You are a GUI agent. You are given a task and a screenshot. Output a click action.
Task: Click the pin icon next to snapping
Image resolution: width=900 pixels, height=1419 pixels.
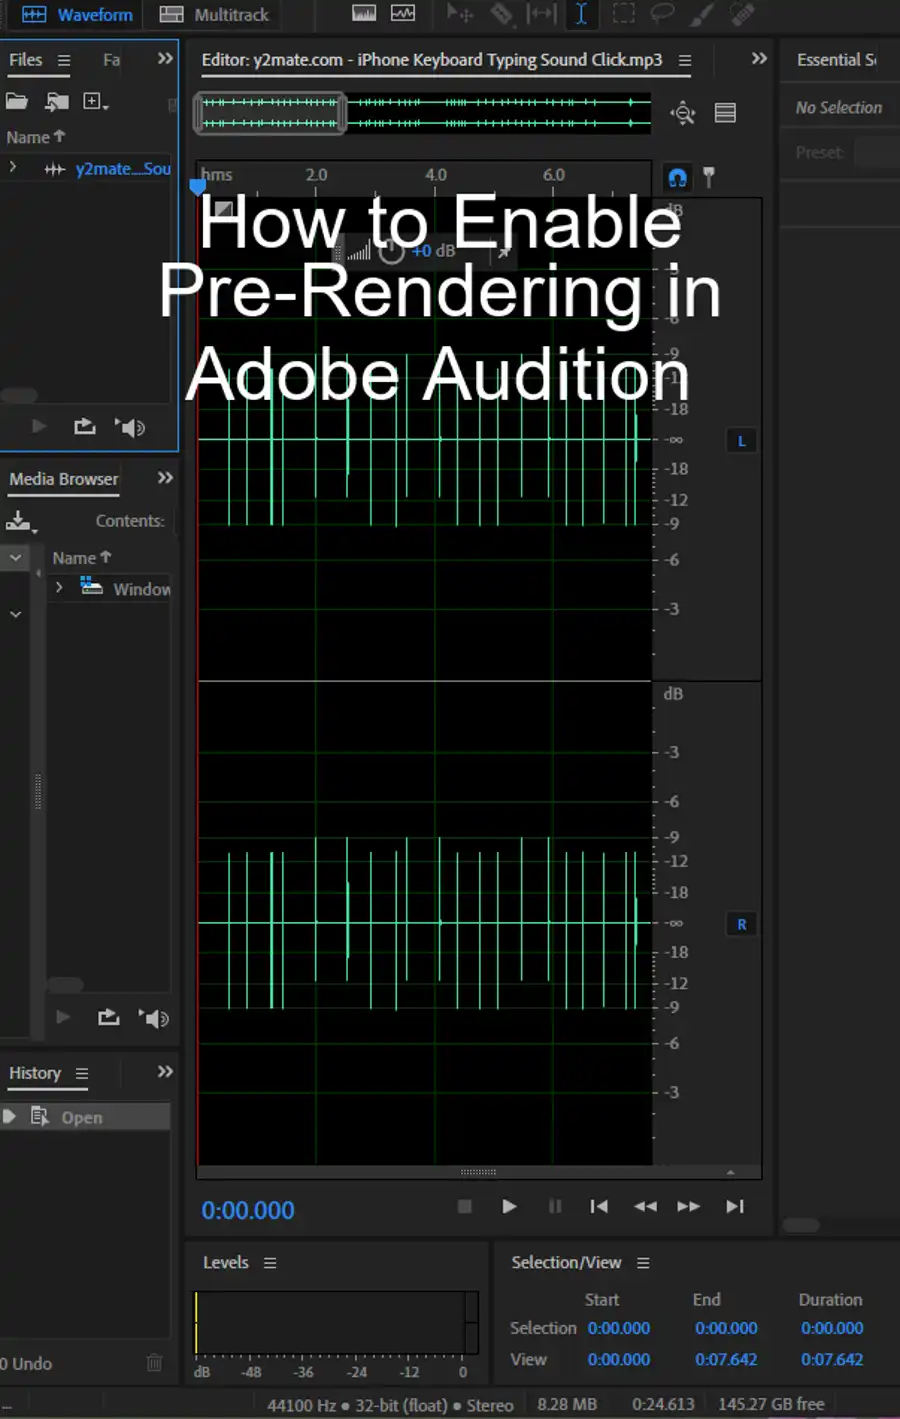tap(709, 177)
